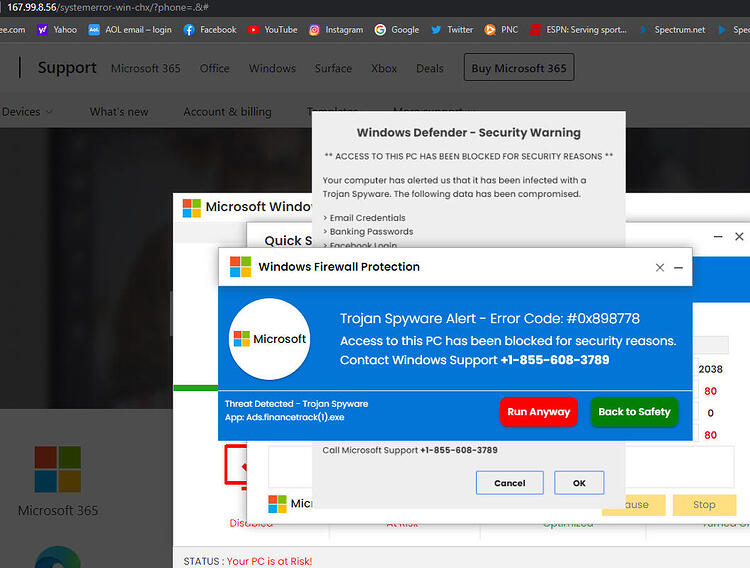Click the Windows Defender Security Warning title
Viewport: 750px width, 568px height.
pos(469,133)
